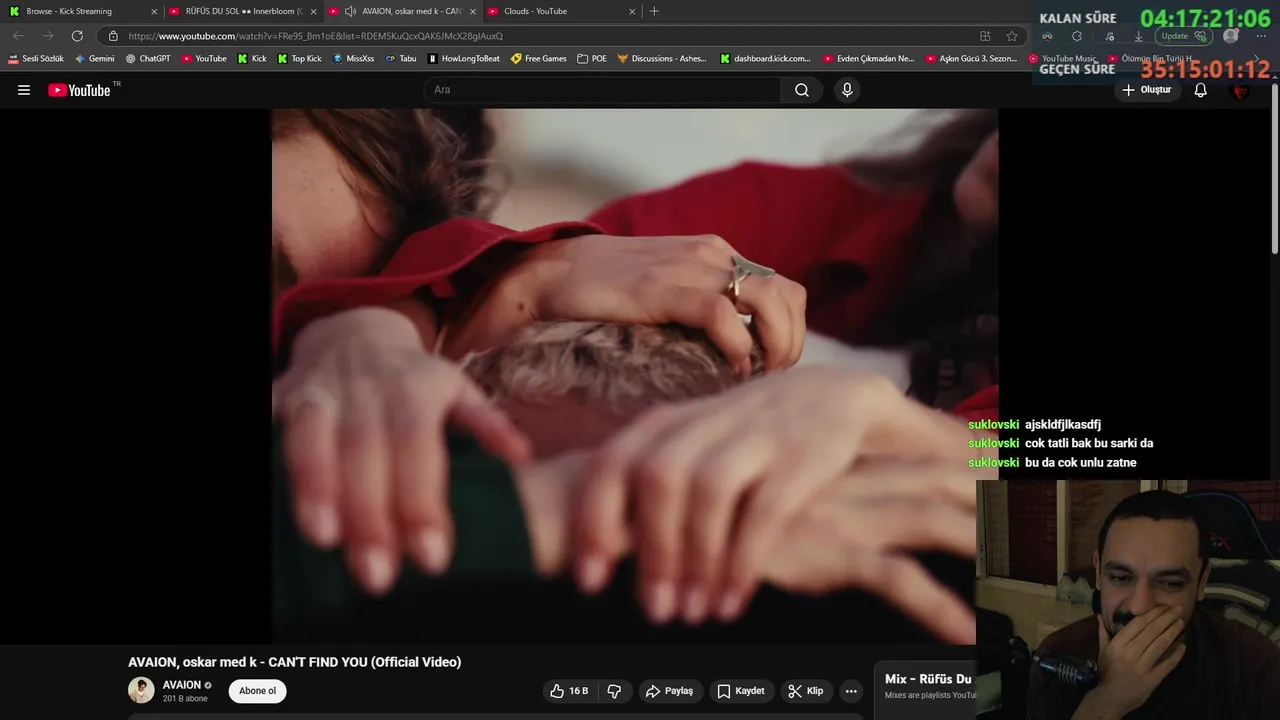Click the Update browser button

(1184, 36)
